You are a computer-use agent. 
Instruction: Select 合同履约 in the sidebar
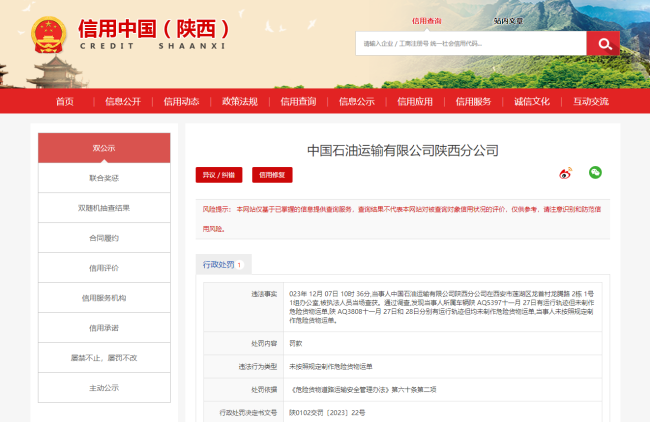pos(104,238)
